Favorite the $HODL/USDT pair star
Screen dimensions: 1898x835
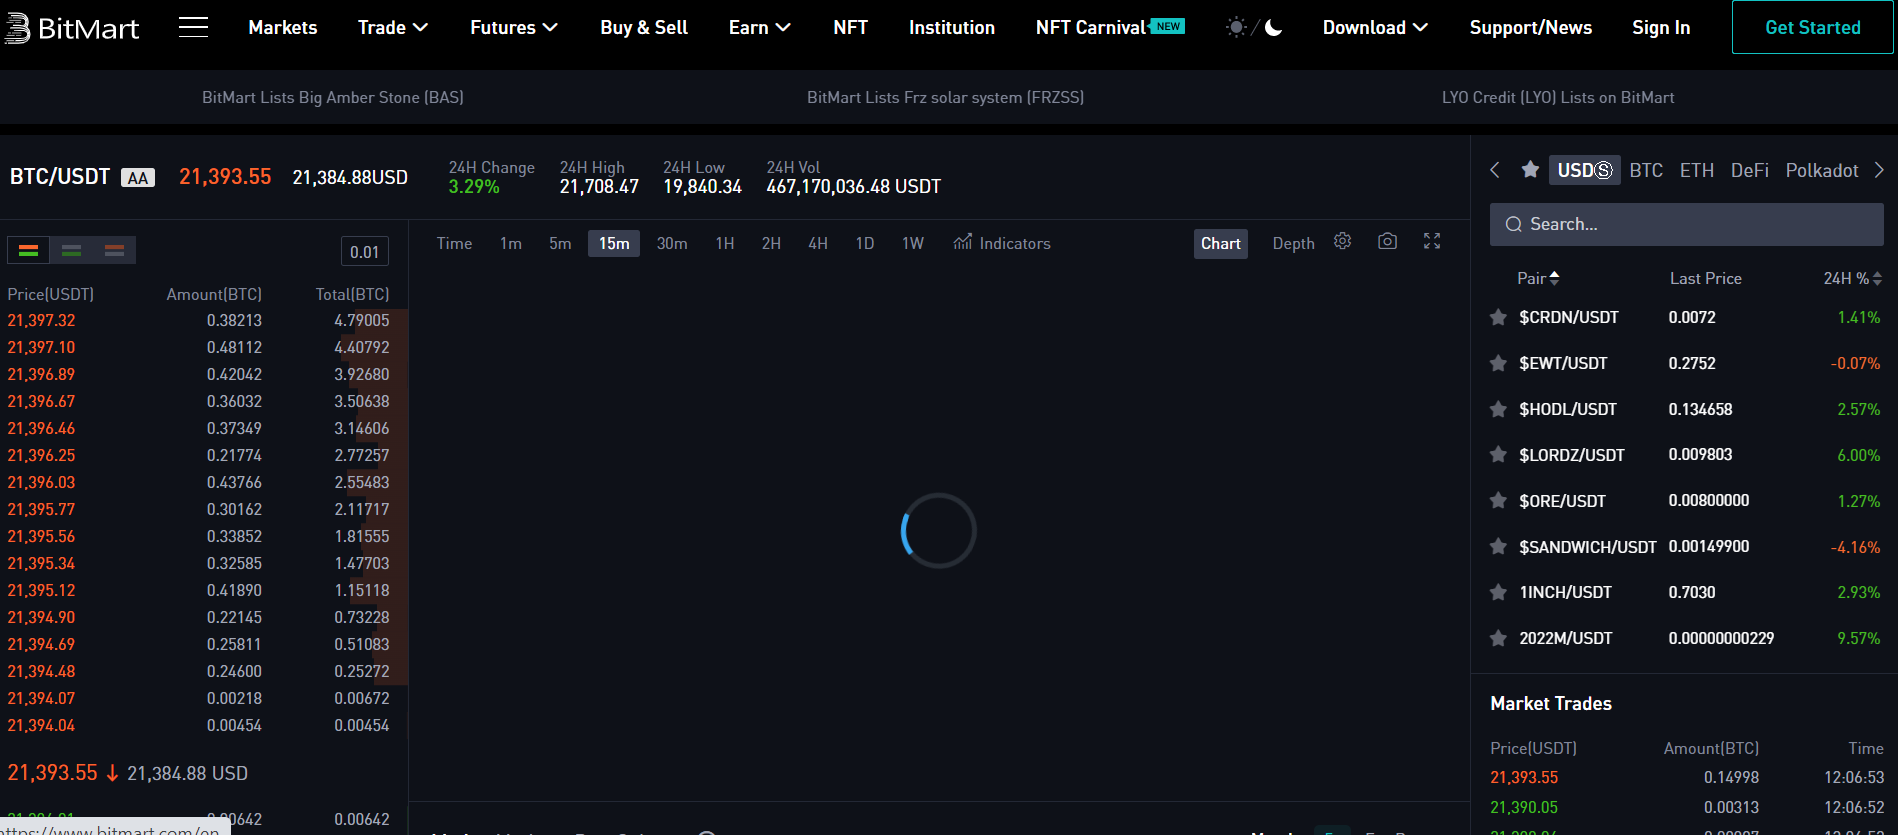click(x=1498, y=410)
